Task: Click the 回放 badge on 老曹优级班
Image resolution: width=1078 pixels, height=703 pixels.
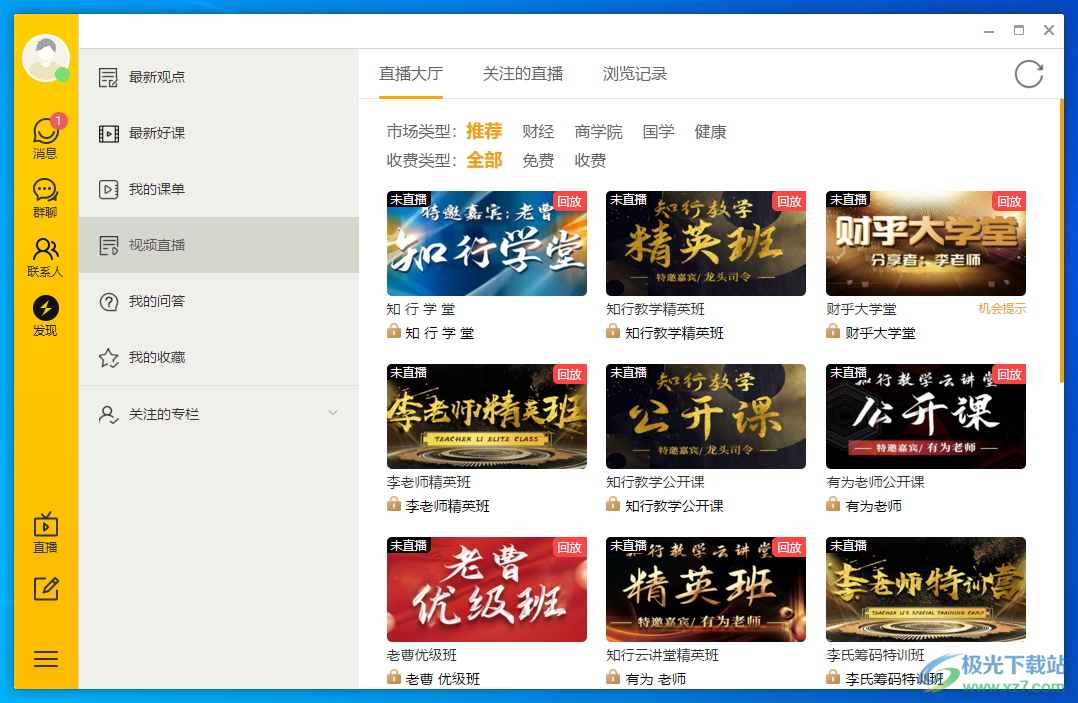Action: tap(570, 548)
